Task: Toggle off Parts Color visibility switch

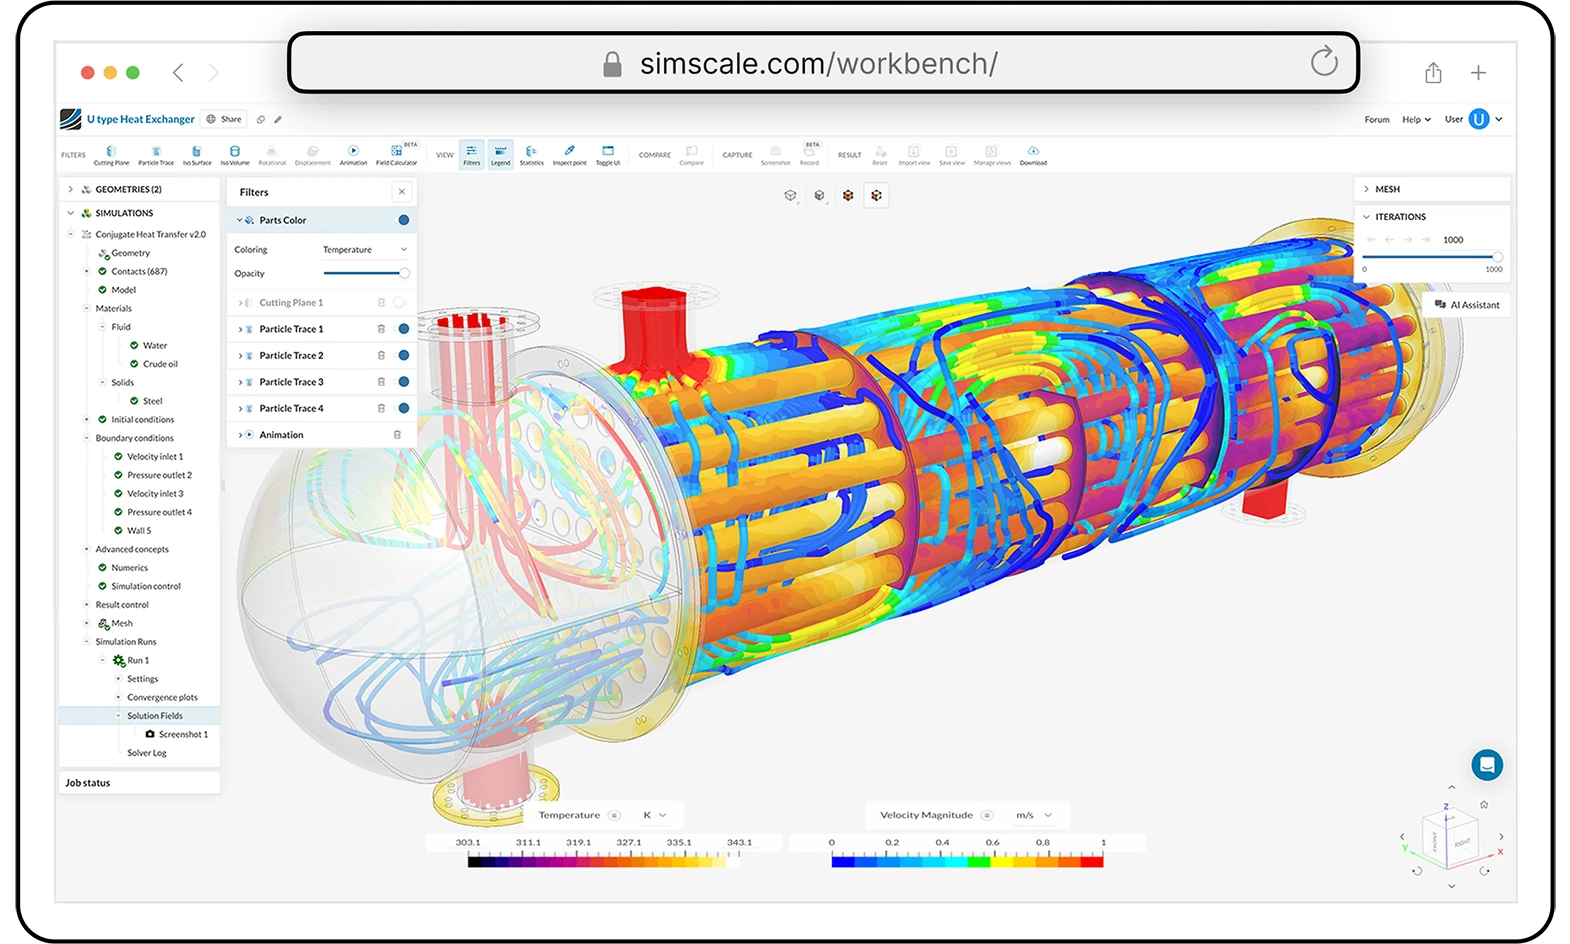Action: point(404,220)
